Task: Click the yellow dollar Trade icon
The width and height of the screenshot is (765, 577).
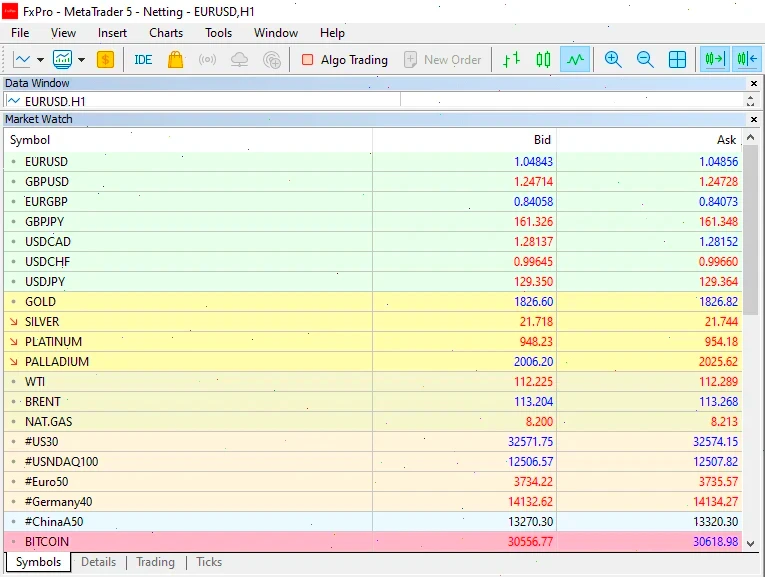Action: coord(105,60)
